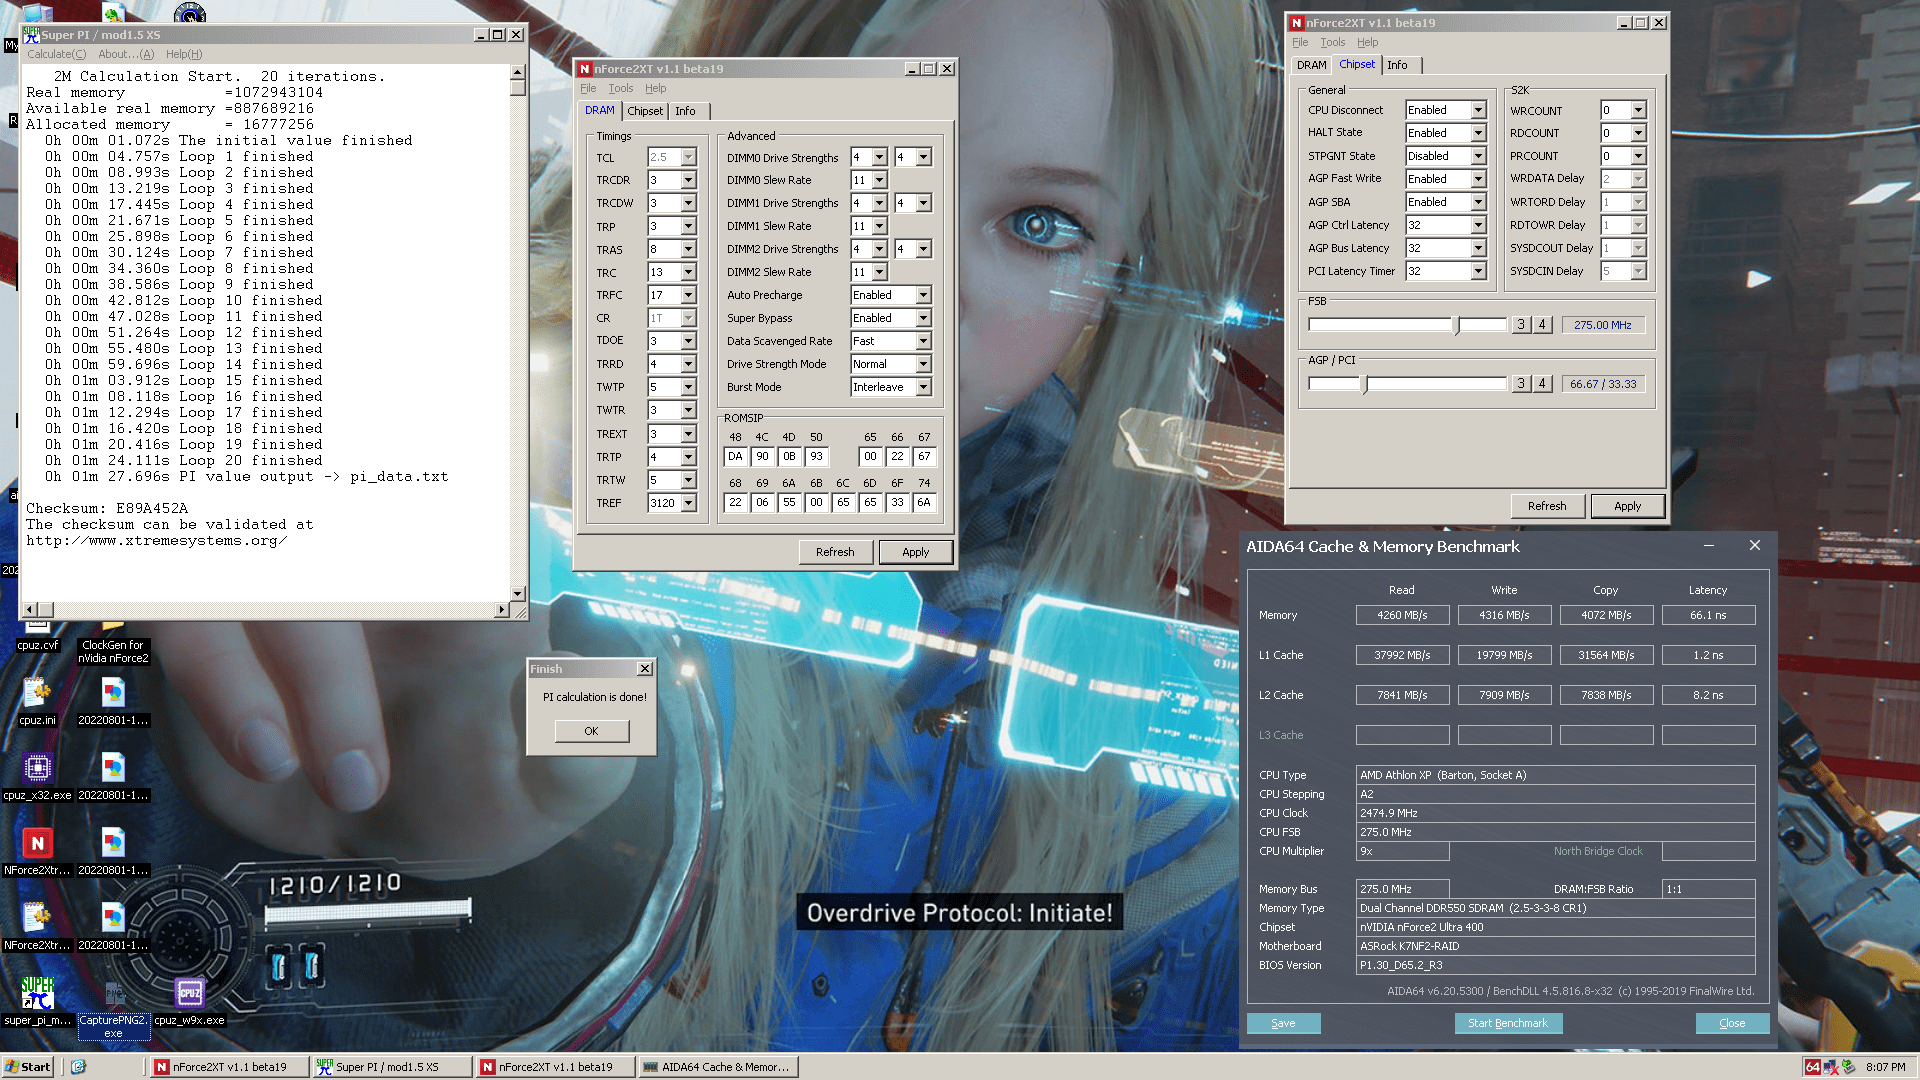Click Apply in the DRAM window
Screen dimensions: 1920x1080
[915, 552]
